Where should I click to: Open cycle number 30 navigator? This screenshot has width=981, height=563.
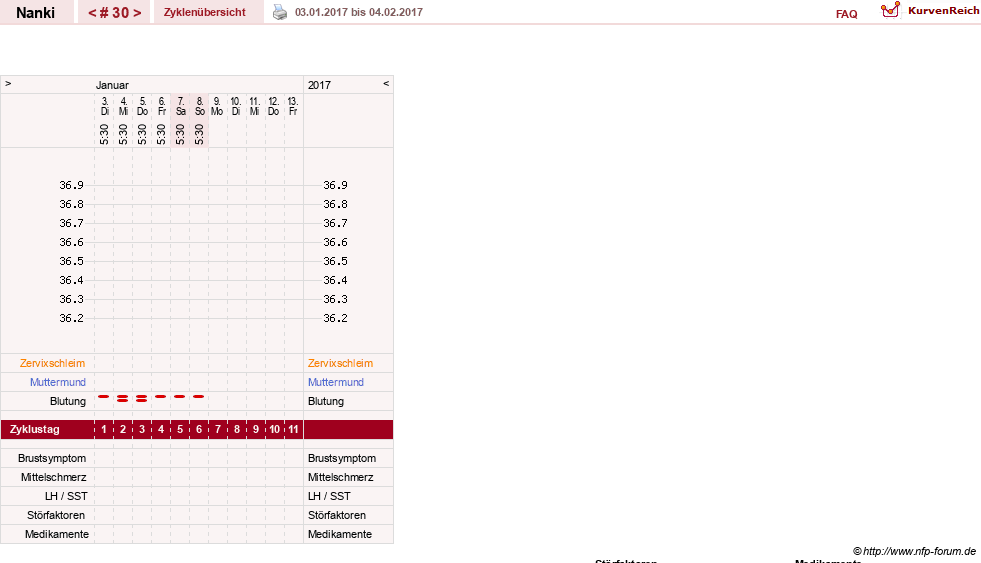114,13
